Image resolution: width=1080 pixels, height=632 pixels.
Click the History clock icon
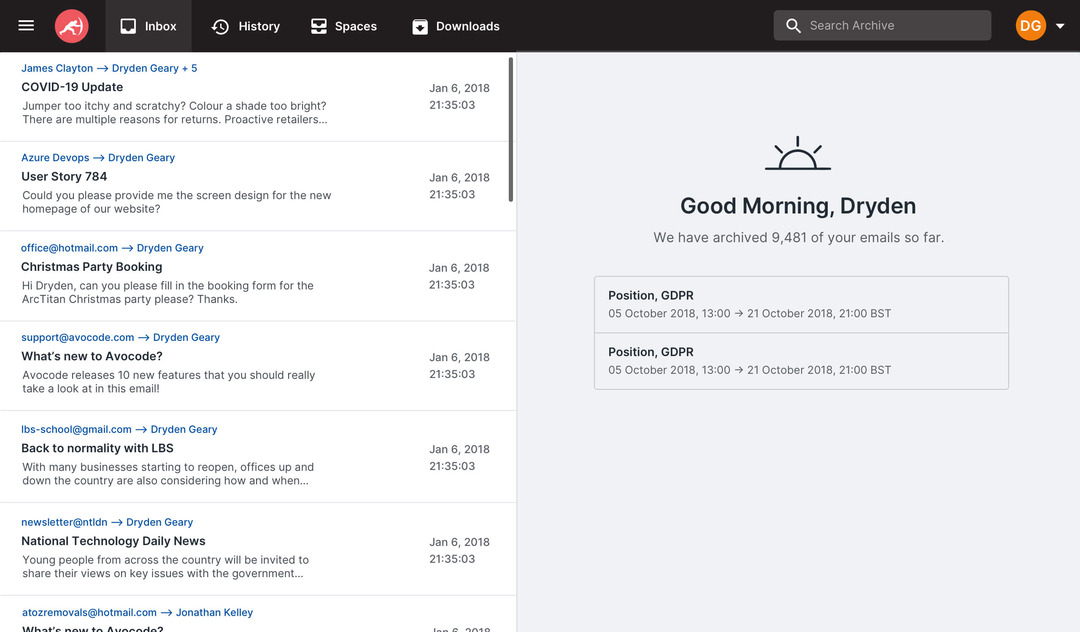tap(220, 25)
